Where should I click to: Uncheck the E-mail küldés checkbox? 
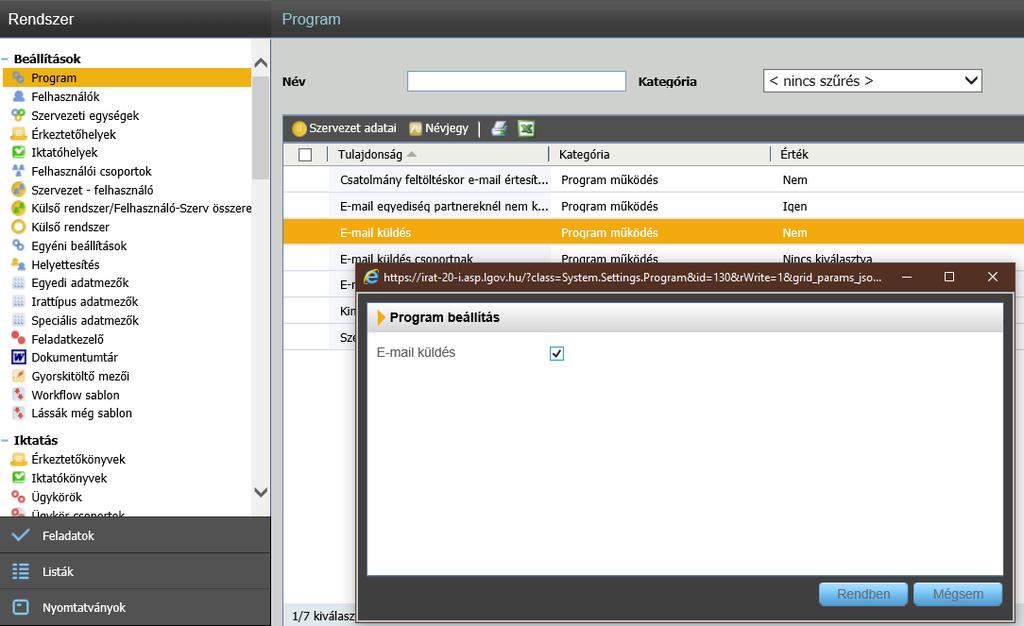(556, 353)
